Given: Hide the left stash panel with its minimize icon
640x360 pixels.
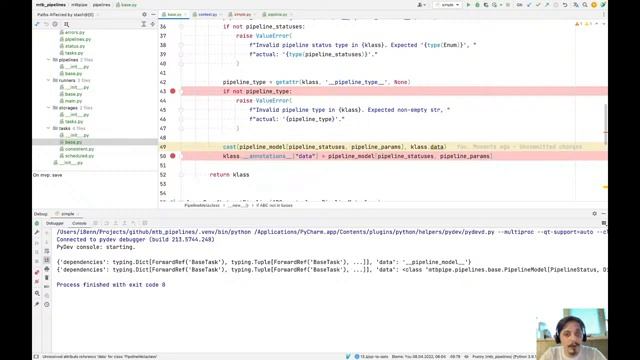Looking at the screenshot, I should pos(153,14).
